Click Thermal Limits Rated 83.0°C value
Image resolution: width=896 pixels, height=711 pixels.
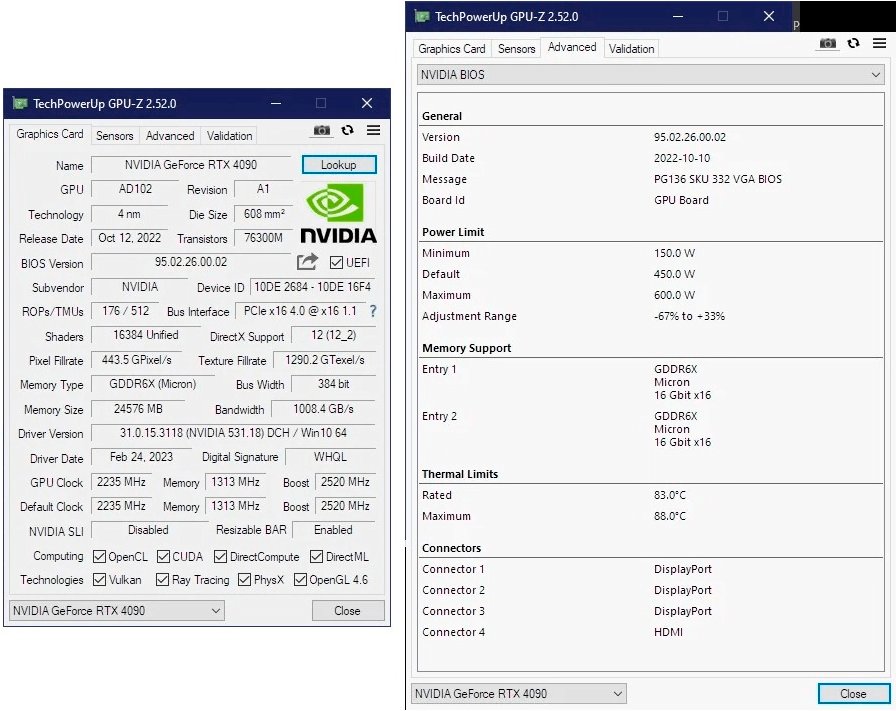click(x=670, y=496)
